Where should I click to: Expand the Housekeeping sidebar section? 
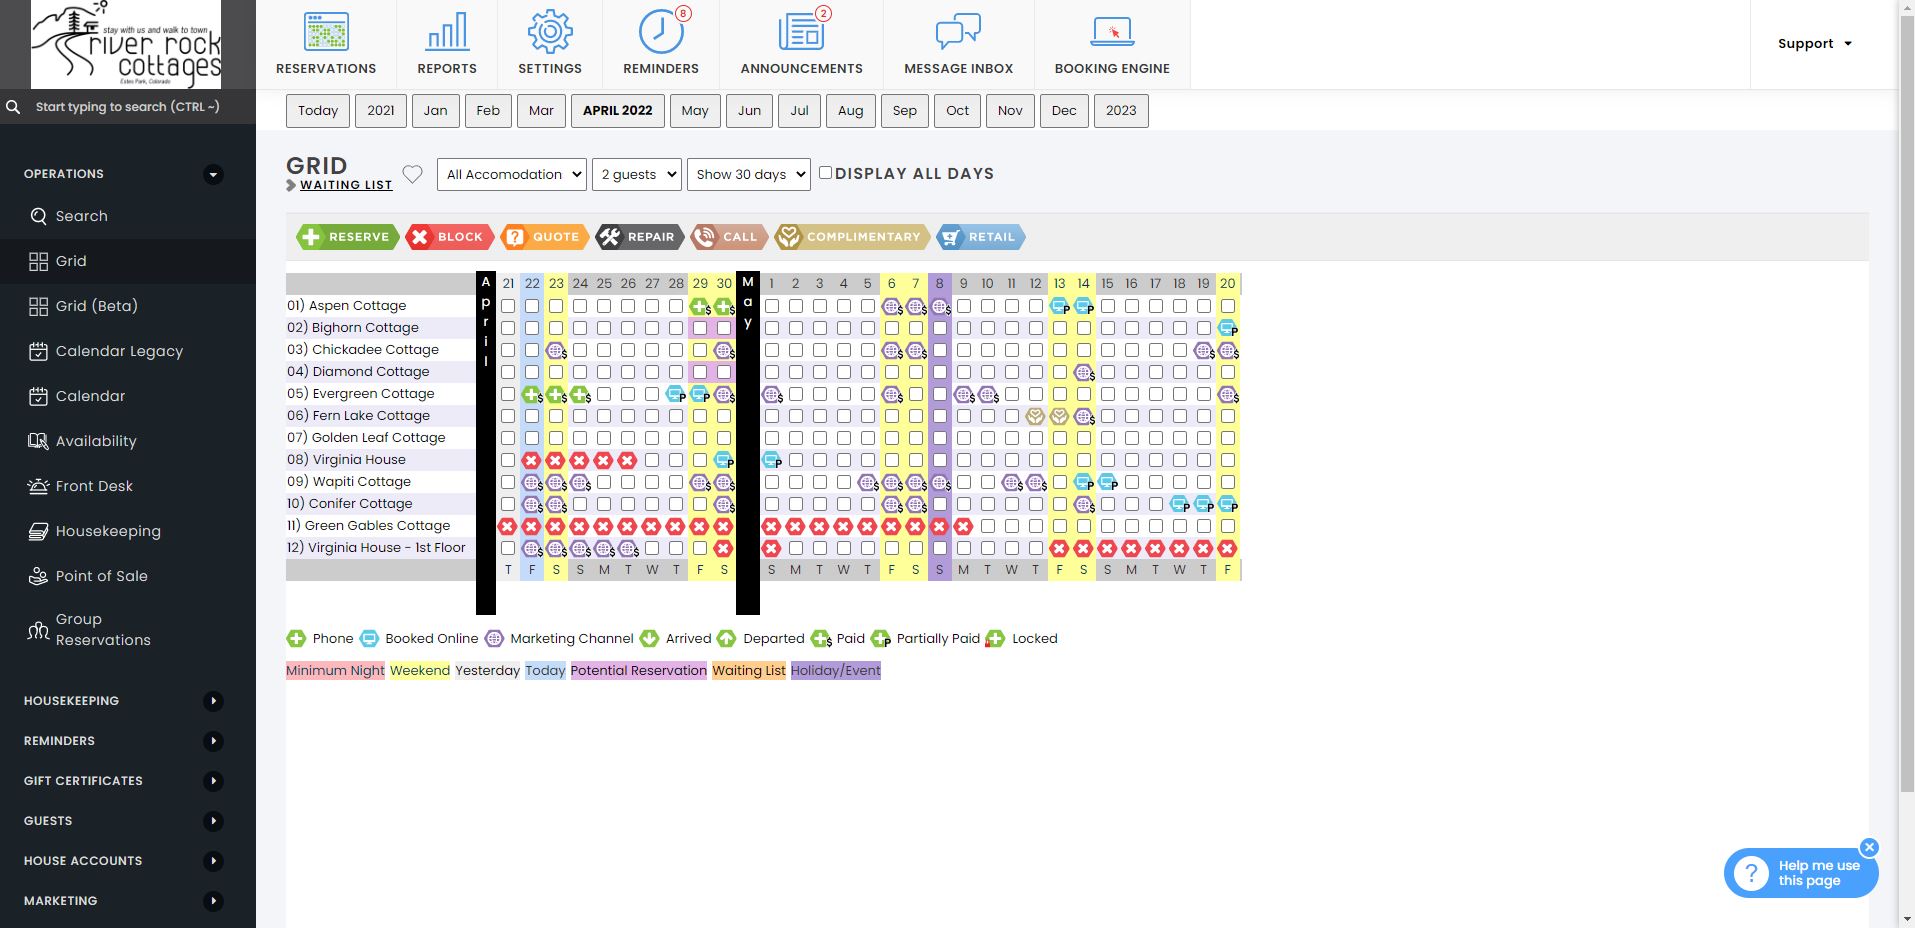213,701
